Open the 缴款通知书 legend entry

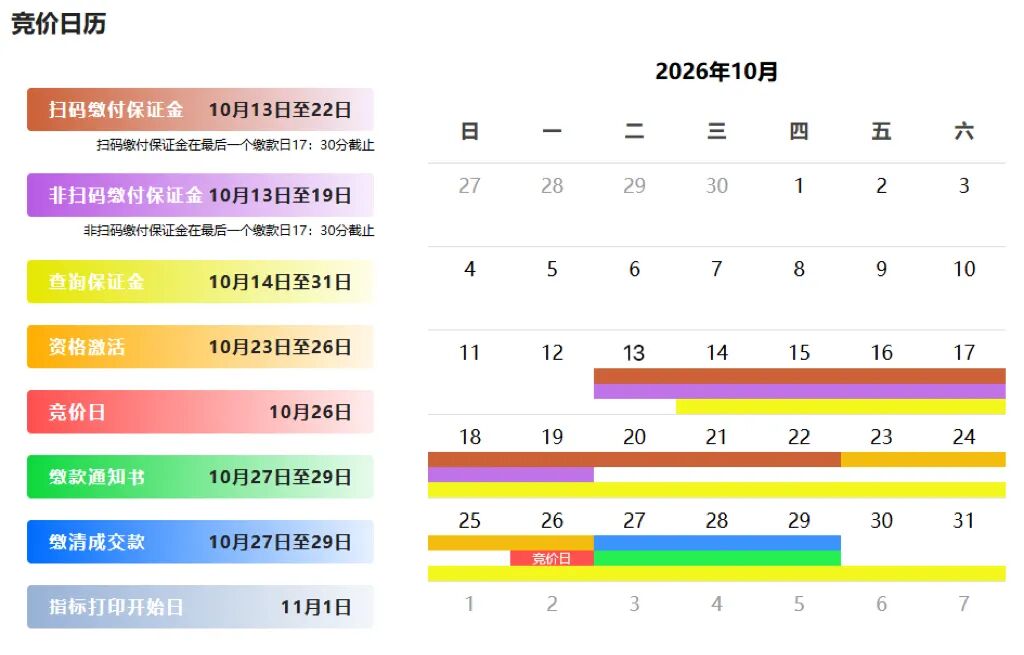click(x=200, y=477)
